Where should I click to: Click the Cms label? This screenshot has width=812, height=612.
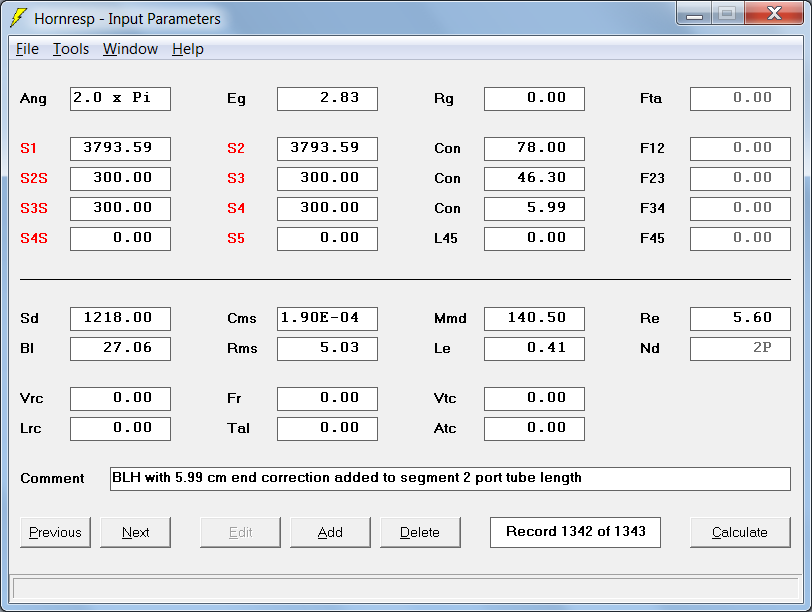[x=242, y=318]
